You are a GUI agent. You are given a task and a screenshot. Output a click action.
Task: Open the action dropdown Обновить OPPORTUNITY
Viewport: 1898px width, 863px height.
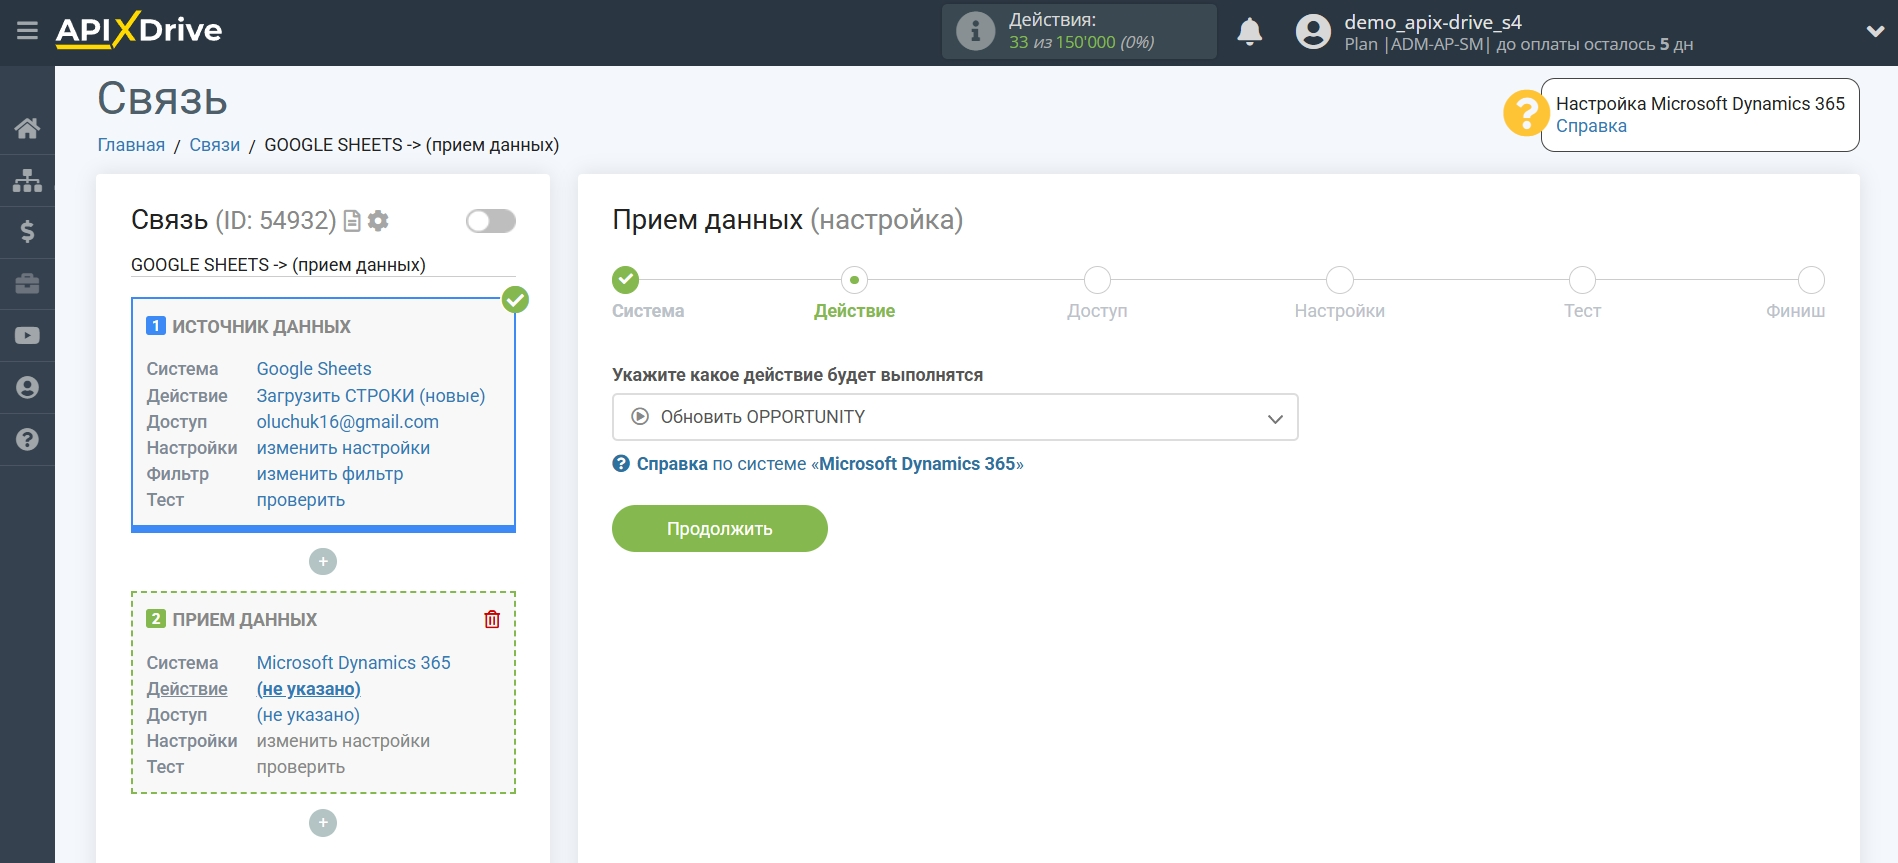click(955, 417)
